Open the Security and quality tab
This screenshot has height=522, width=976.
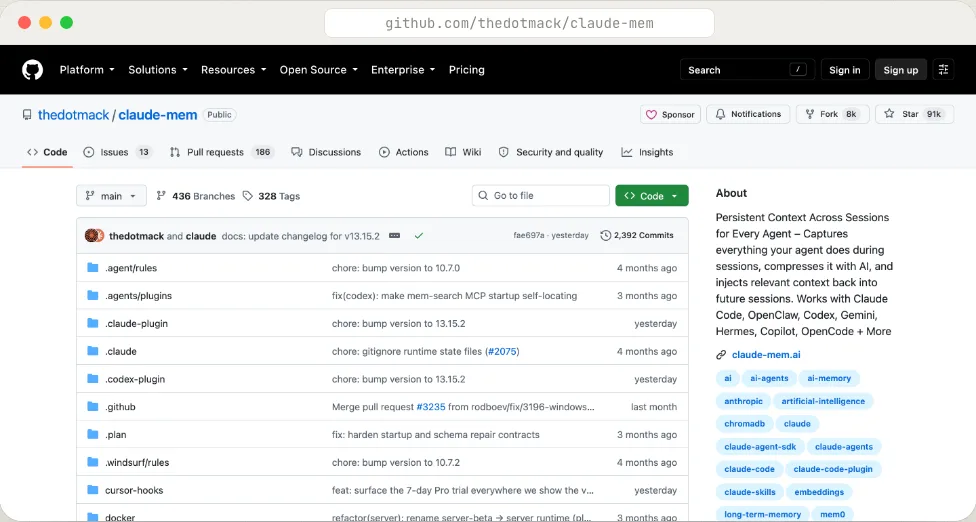pyautogui.click(x=551, y=152)
